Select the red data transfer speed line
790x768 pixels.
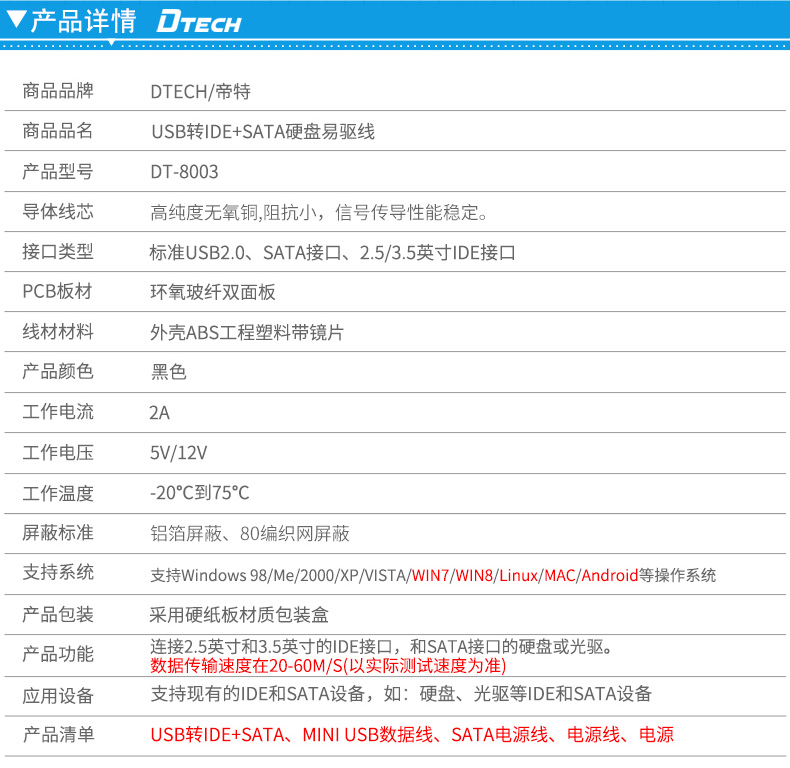point(328,666)
